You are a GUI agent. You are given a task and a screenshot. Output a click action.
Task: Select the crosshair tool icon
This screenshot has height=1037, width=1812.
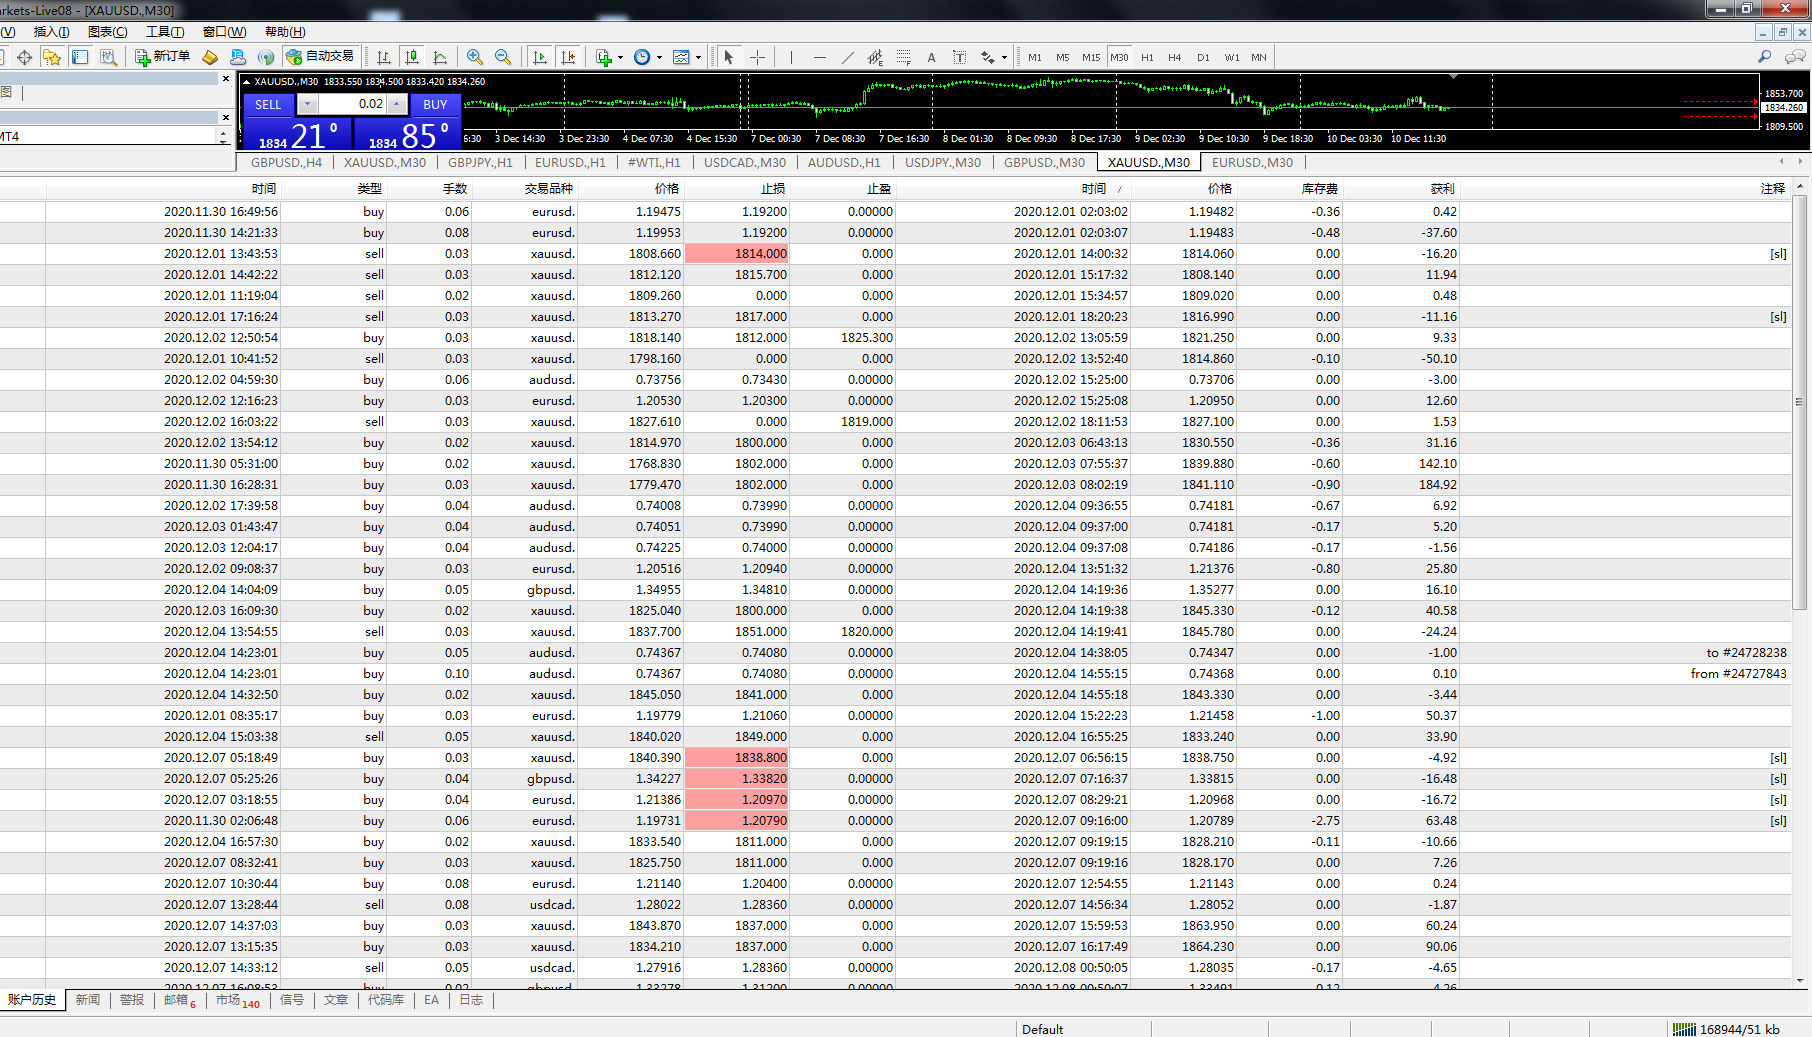tap(757, 57)
